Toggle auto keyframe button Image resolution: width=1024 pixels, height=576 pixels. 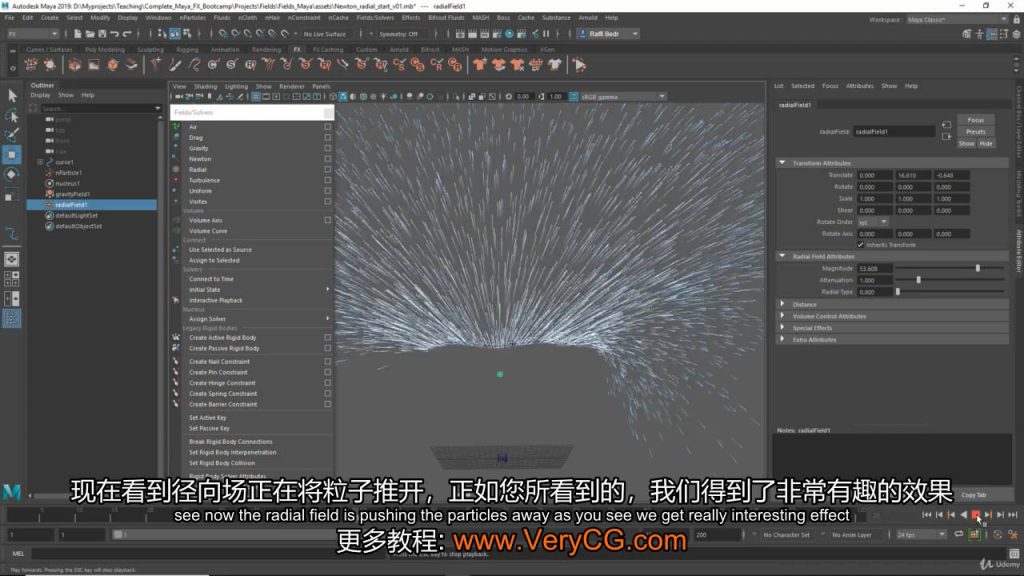click(974, 535)
